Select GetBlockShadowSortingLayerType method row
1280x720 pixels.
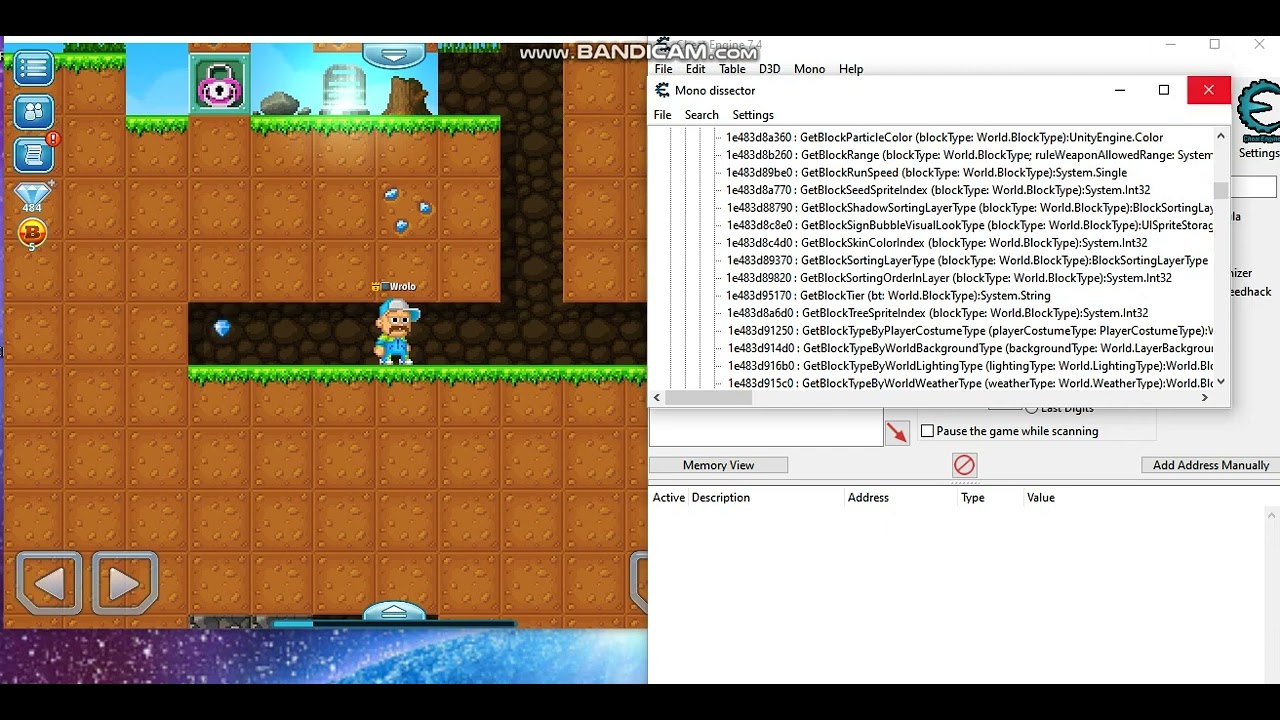[969, 208]
